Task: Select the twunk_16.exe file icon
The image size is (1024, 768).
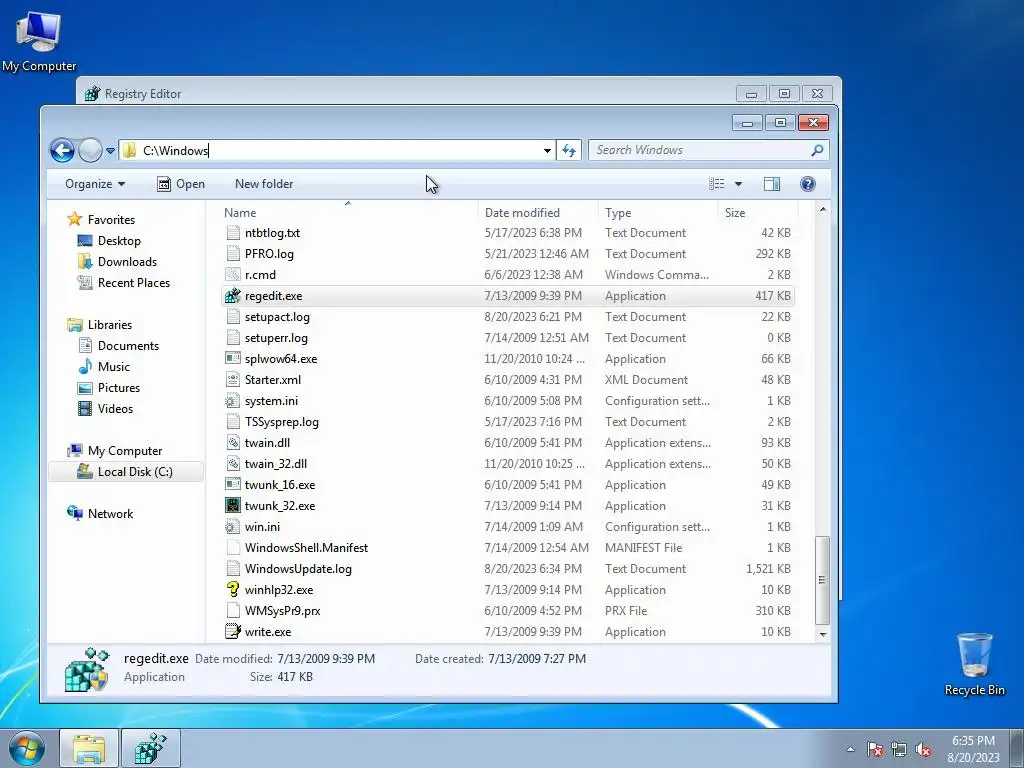Action: (x=232, y=485)
